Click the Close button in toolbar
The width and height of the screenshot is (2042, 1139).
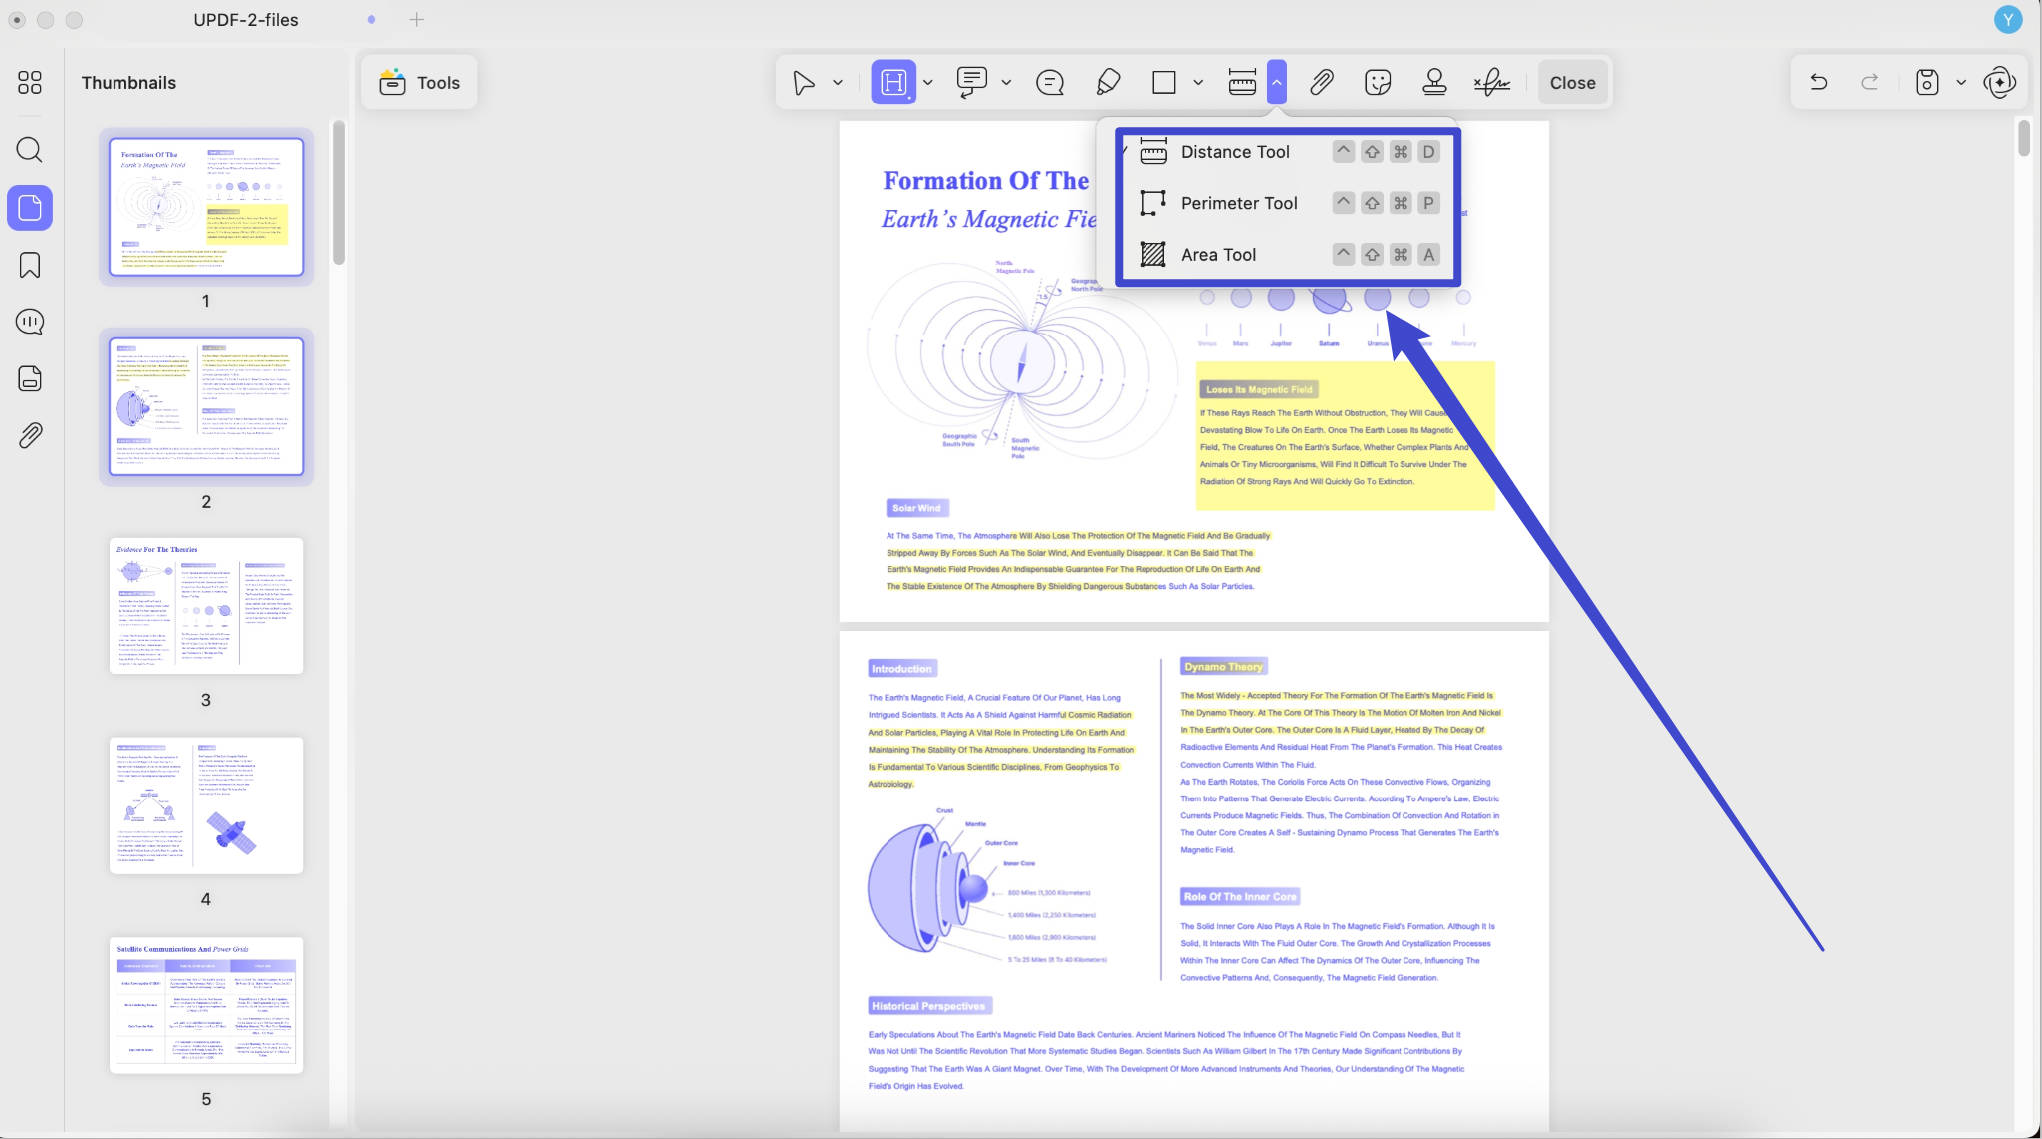click(1572, 83)
